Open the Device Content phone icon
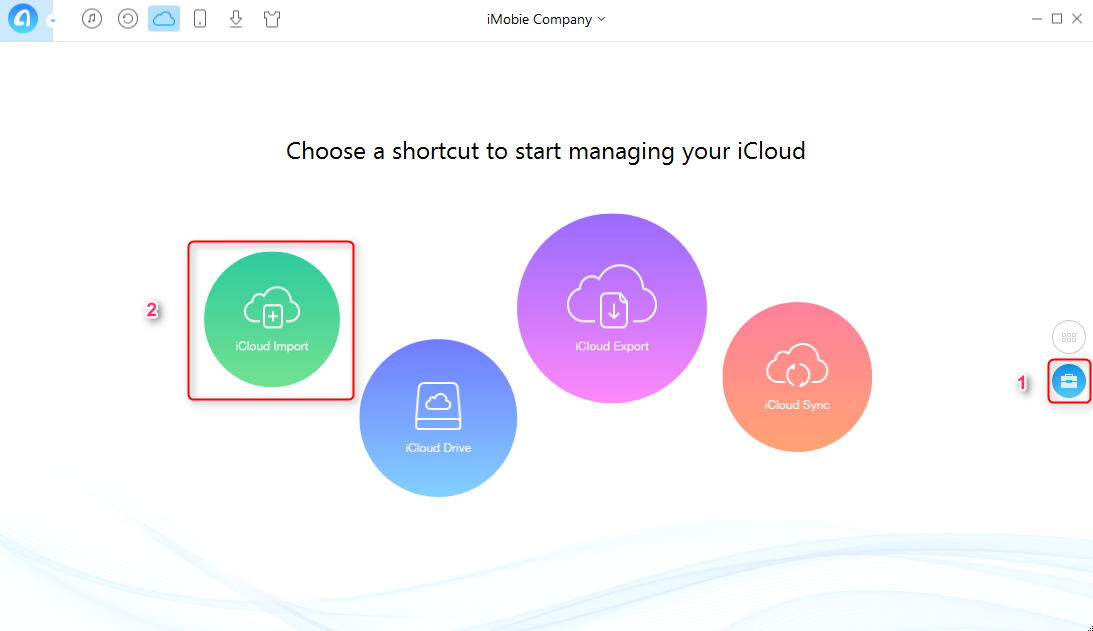The height and width of the screenshot is (631, 1093). (200, 19)
